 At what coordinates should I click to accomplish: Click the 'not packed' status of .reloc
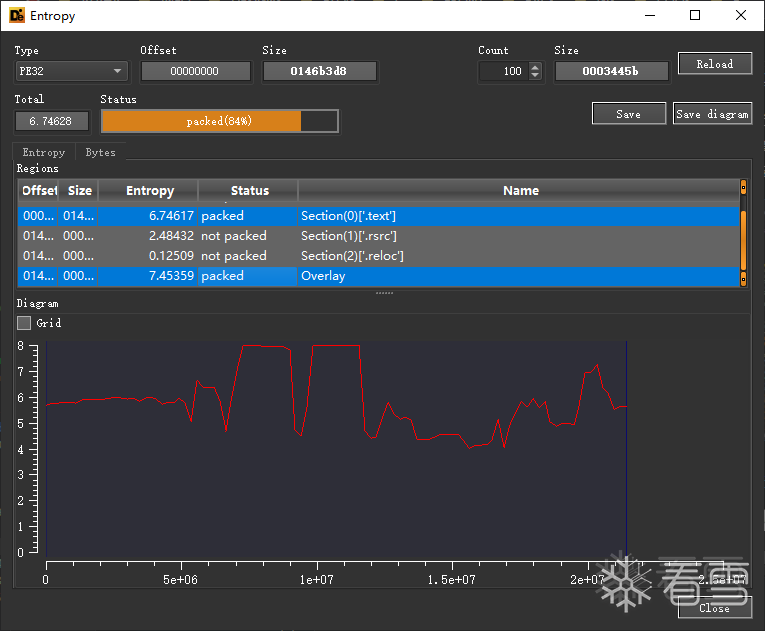click(x=234, y=256)
